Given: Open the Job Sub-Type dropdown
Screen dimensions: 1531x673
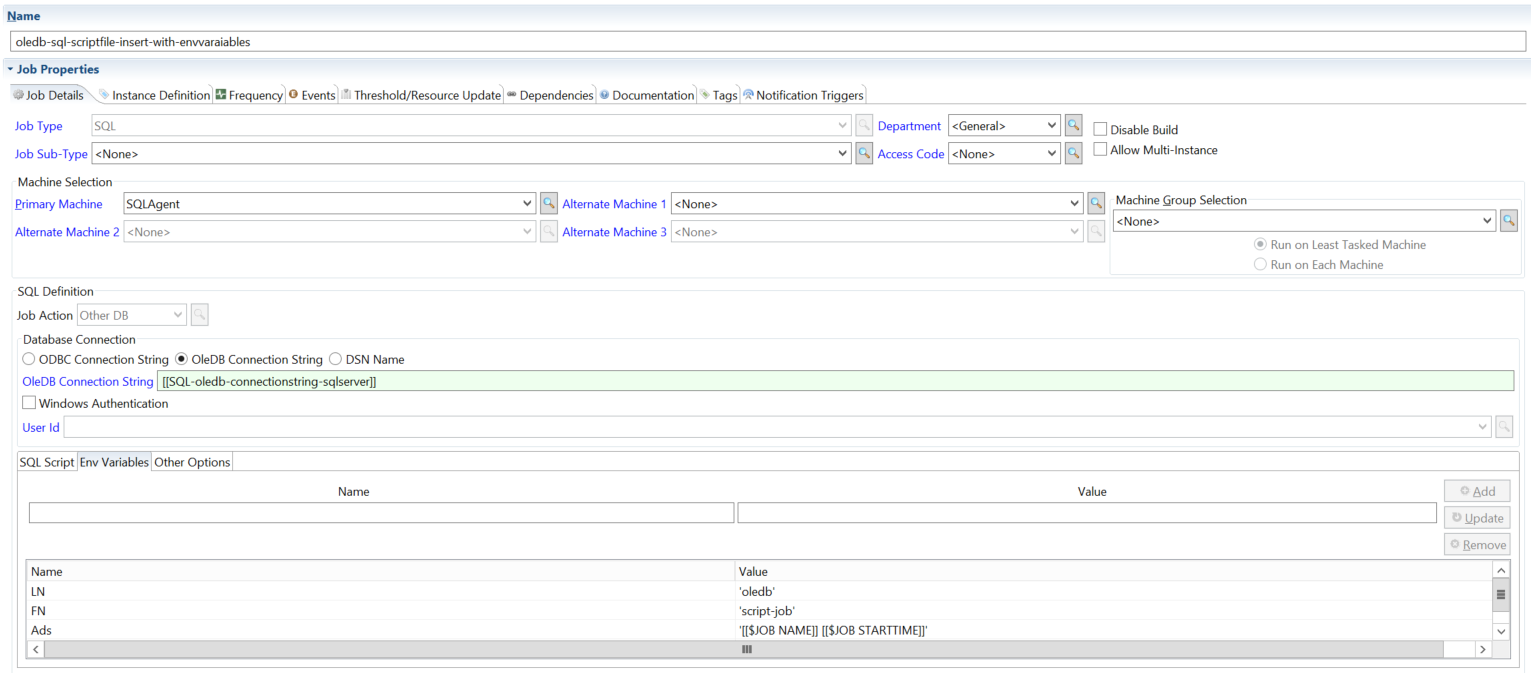Looking at the screenshot, I should tap(844, 154).
